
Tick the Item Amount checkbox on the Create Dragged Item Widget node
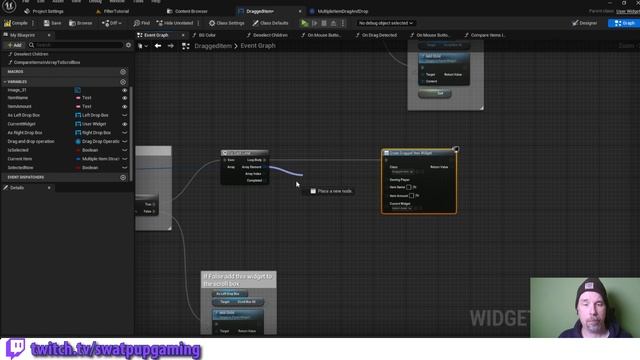tap(411, 196)
